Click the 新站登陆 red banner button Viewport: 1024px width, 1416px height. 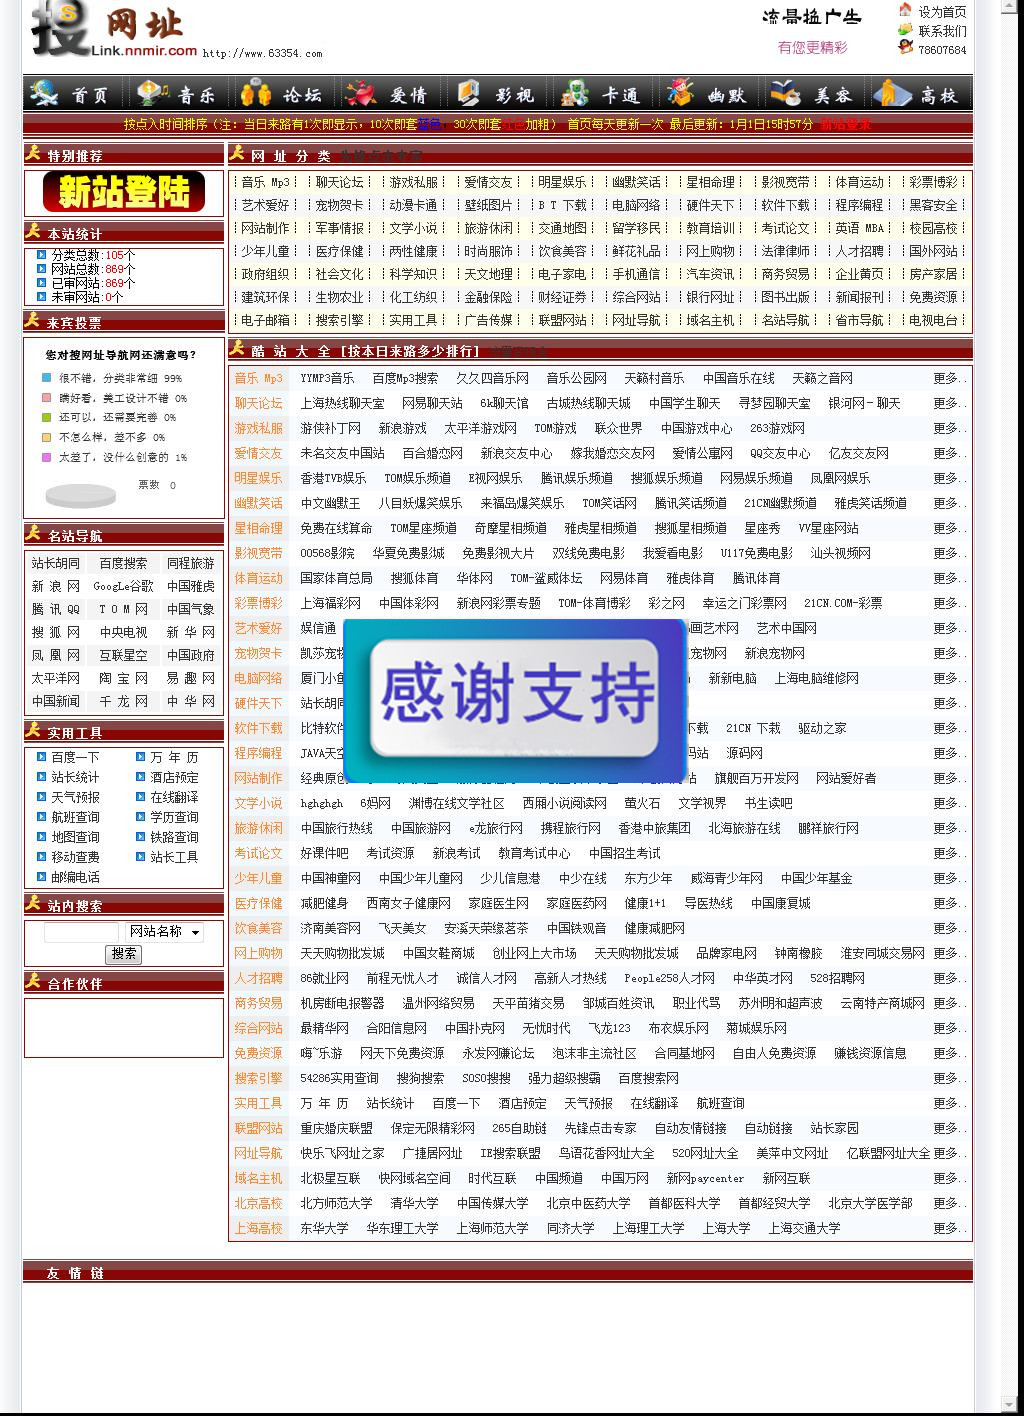coord(124,192)
